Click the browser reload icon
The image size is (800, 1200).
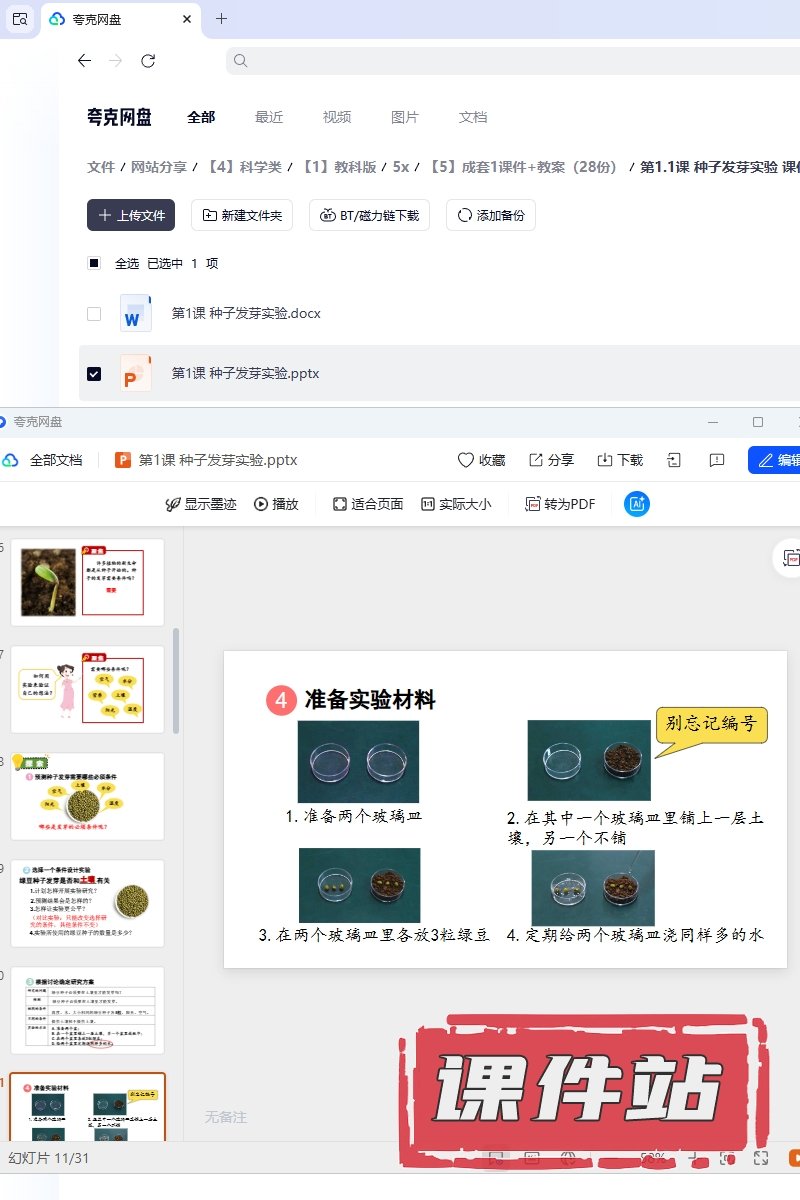[x=148, y=61]
